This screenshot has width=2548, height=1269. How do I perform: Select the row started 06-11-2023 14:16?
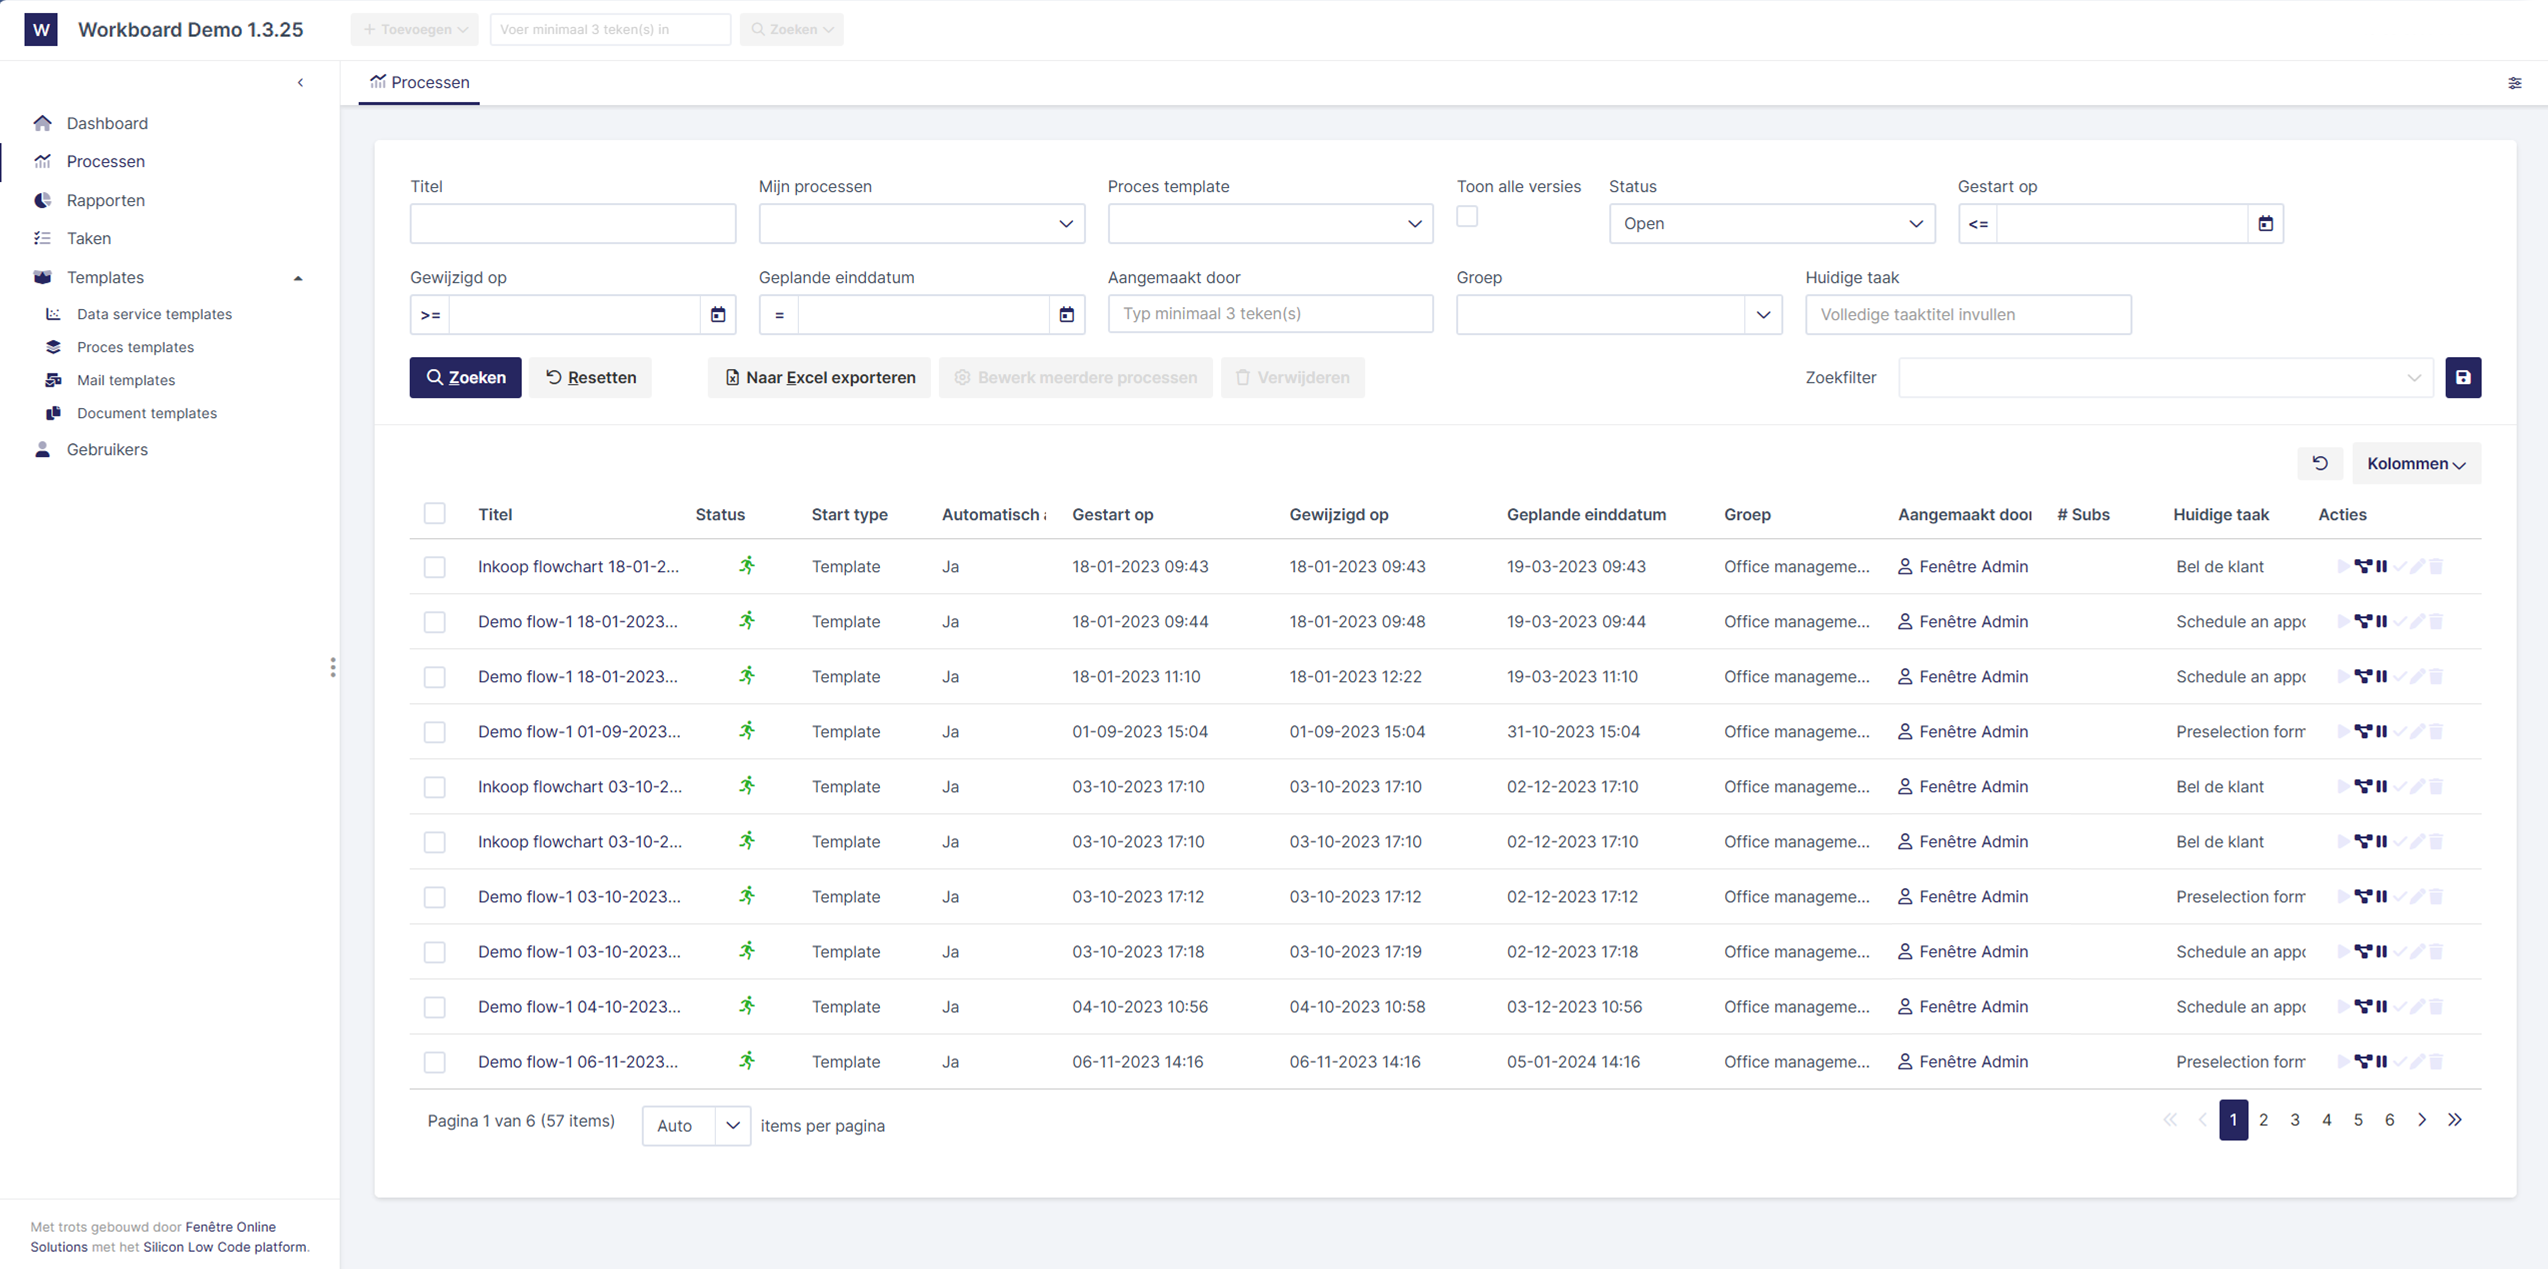tap(434, 1062)
